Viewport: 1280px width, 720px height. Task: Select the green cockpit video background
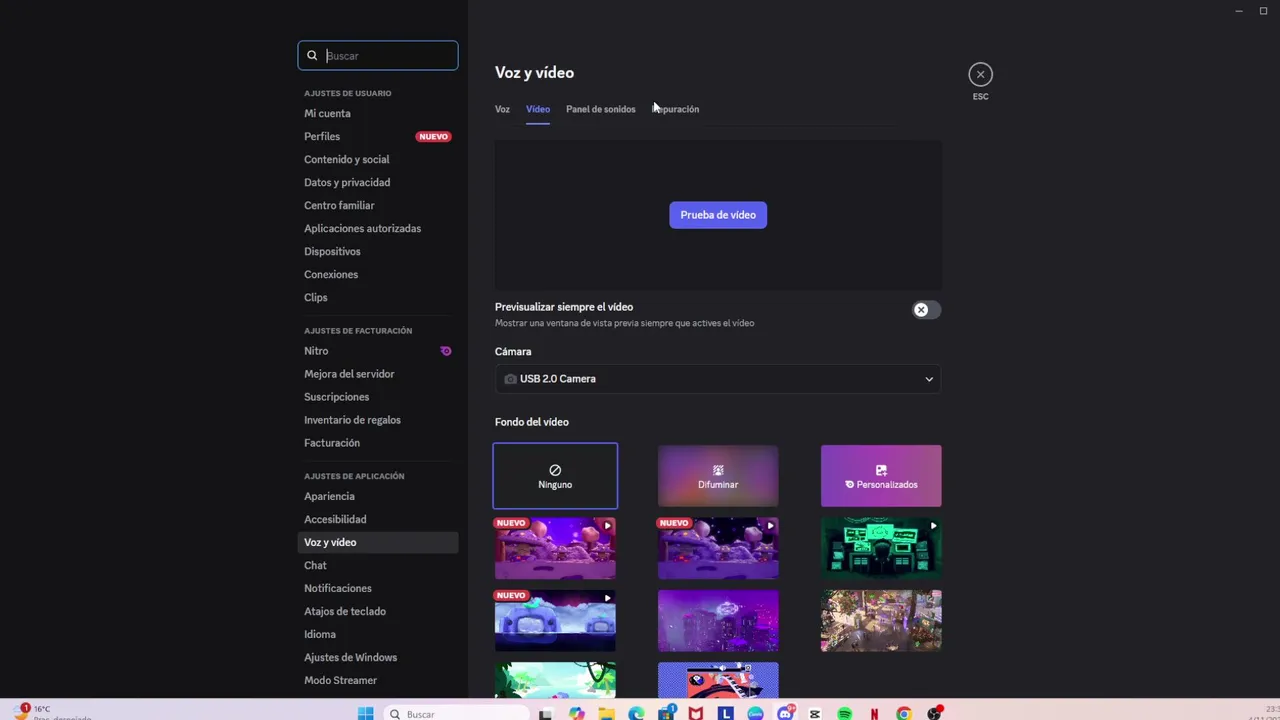pos(881,548)
